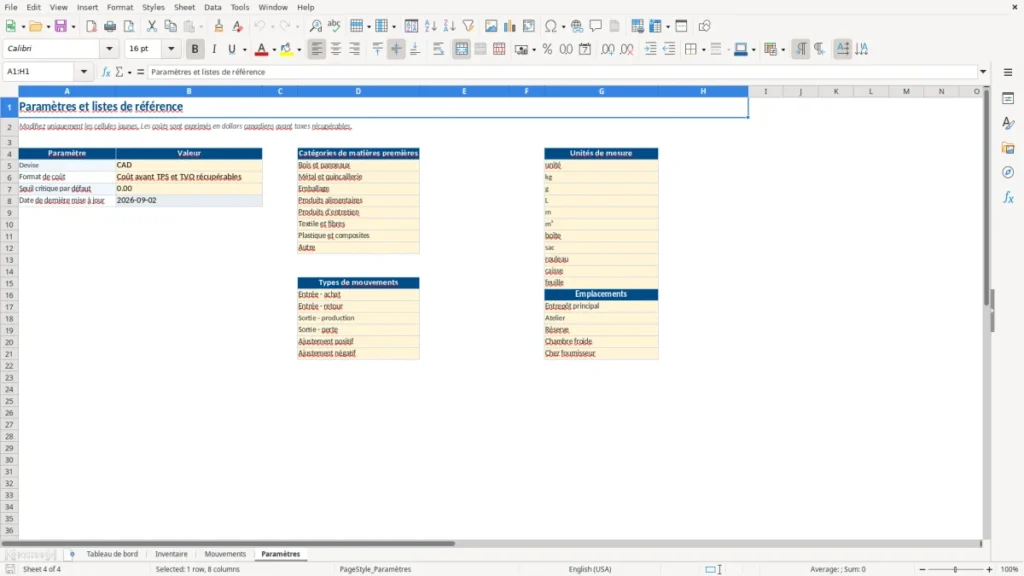The image size is (1024, 576).
Task: Open the Borders dropdown arrow
Action: (x=703, y=49)
